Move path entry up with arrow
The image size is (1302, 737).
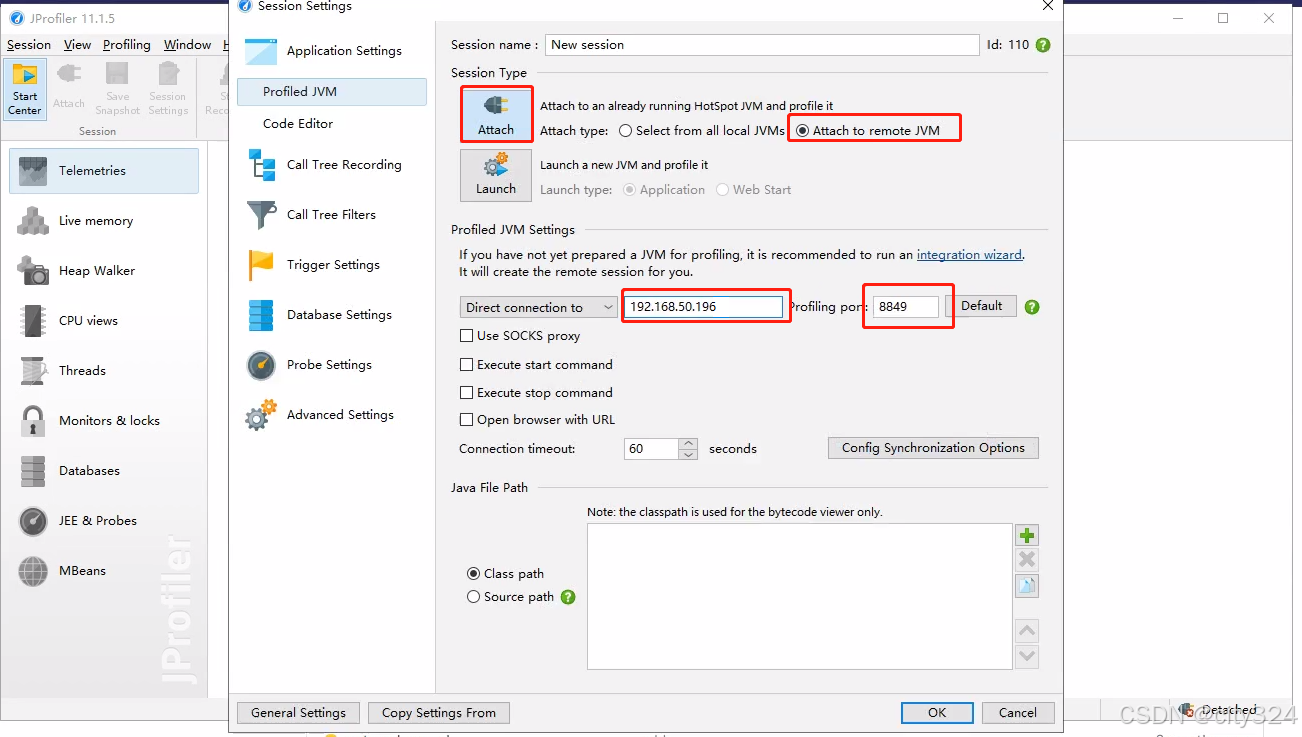tap(1027, 631)
